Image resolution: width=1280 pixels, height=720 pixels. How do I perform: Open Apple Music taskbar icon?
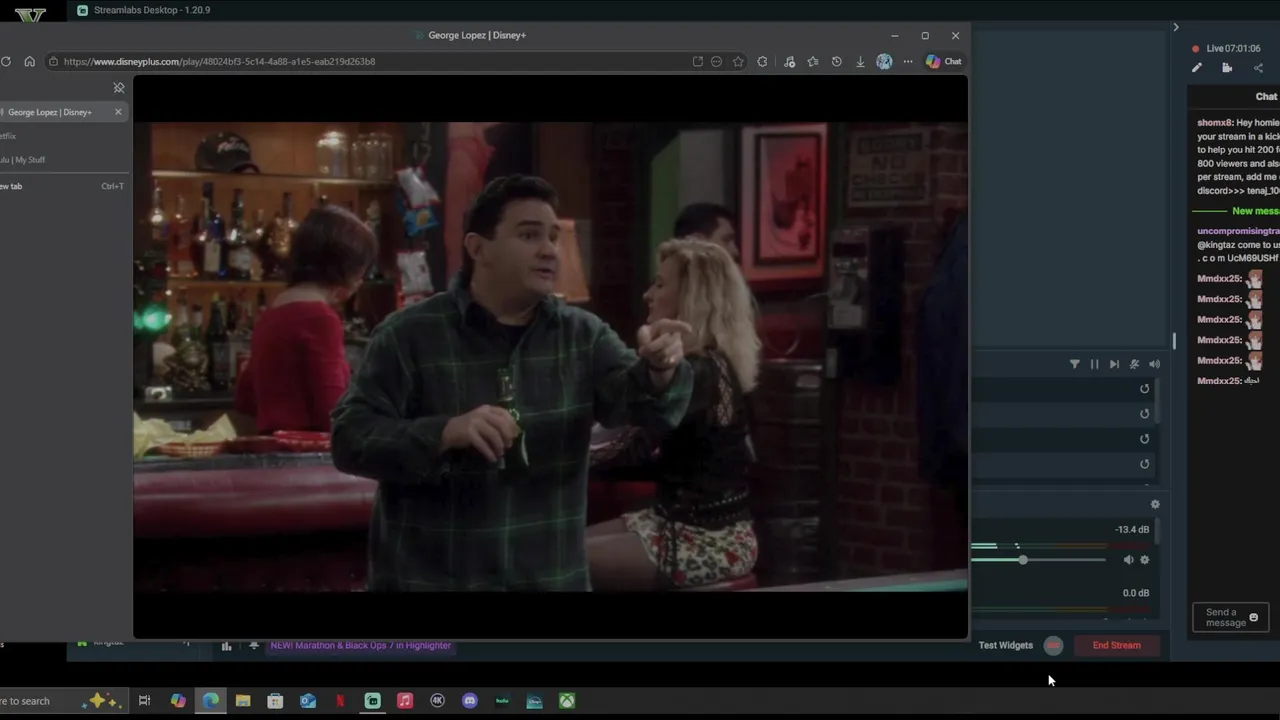pyautogui.click(x=405, y=701)
